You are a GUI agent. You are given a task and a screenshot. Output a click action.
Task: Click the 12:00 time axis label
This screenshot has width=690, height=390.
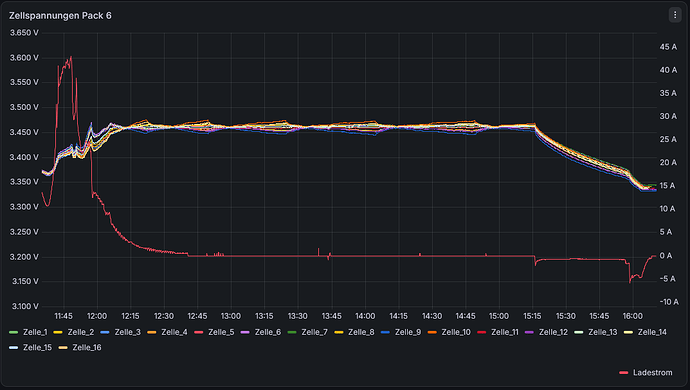(x=97, y=316)
